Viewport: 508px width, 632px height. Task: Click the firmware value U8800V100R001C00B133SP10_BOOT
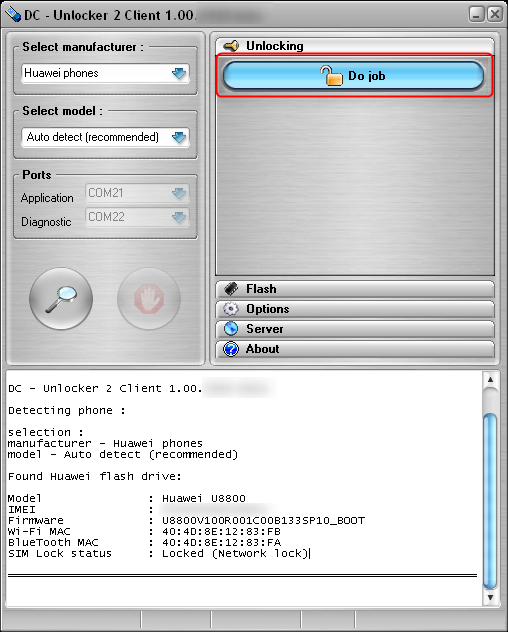pyautogui.click(x=263, y=521)
